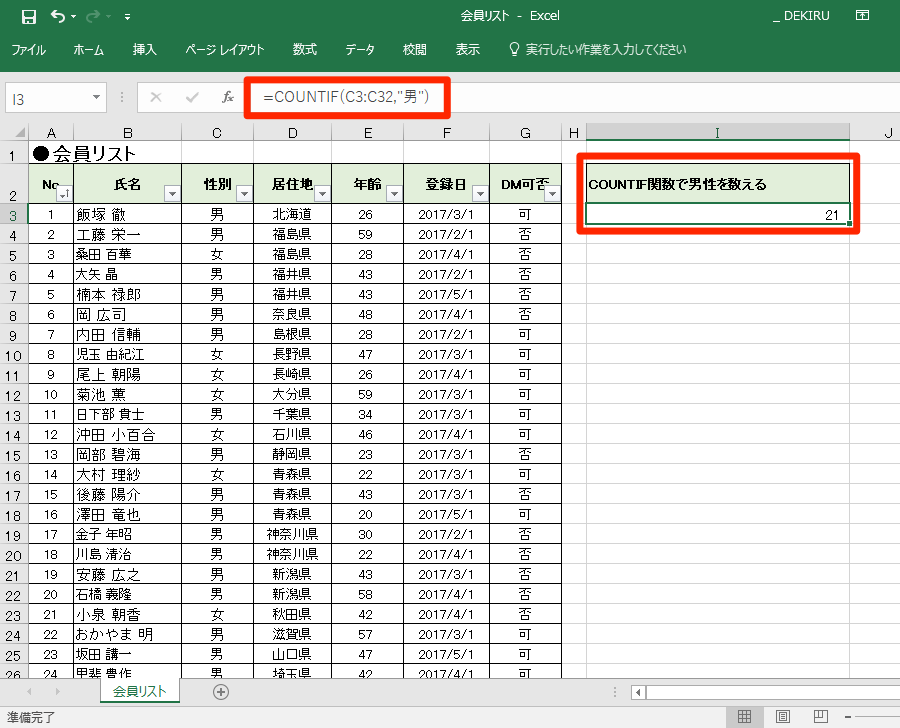Image resolution: width=900 pixels, height=728 pixels.
Task: Select row 10 header
Action: [13, 355]
